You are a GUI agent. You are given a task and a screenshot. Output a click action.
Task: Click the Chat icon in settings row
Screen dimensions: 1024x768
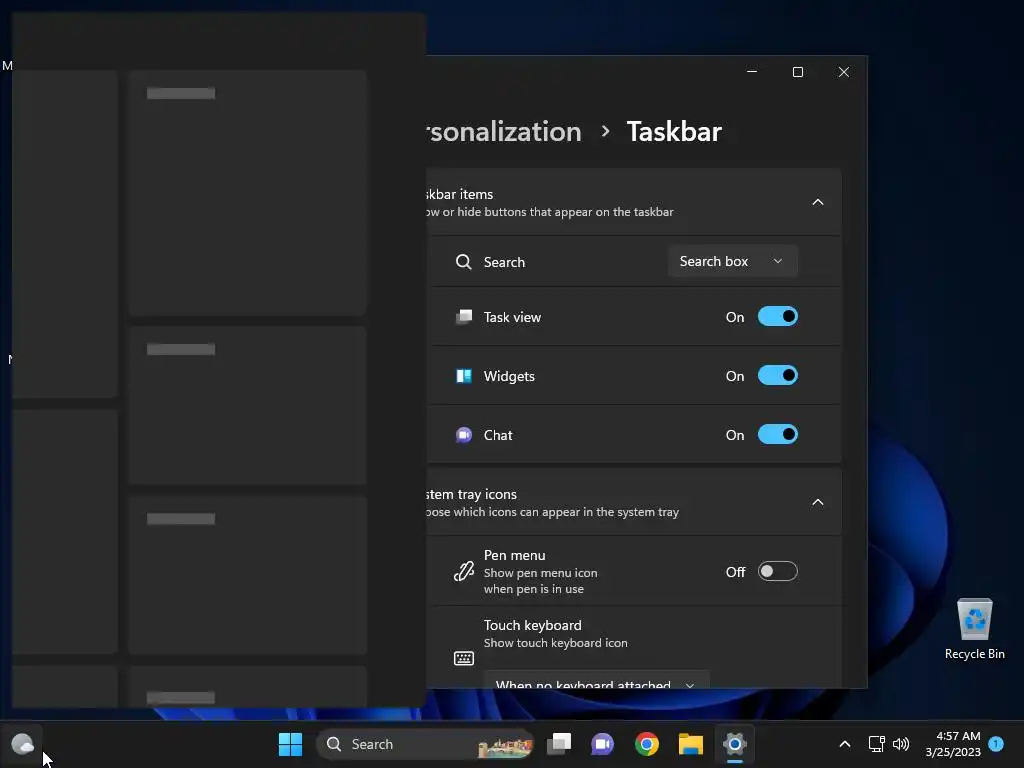click(464, 435)
